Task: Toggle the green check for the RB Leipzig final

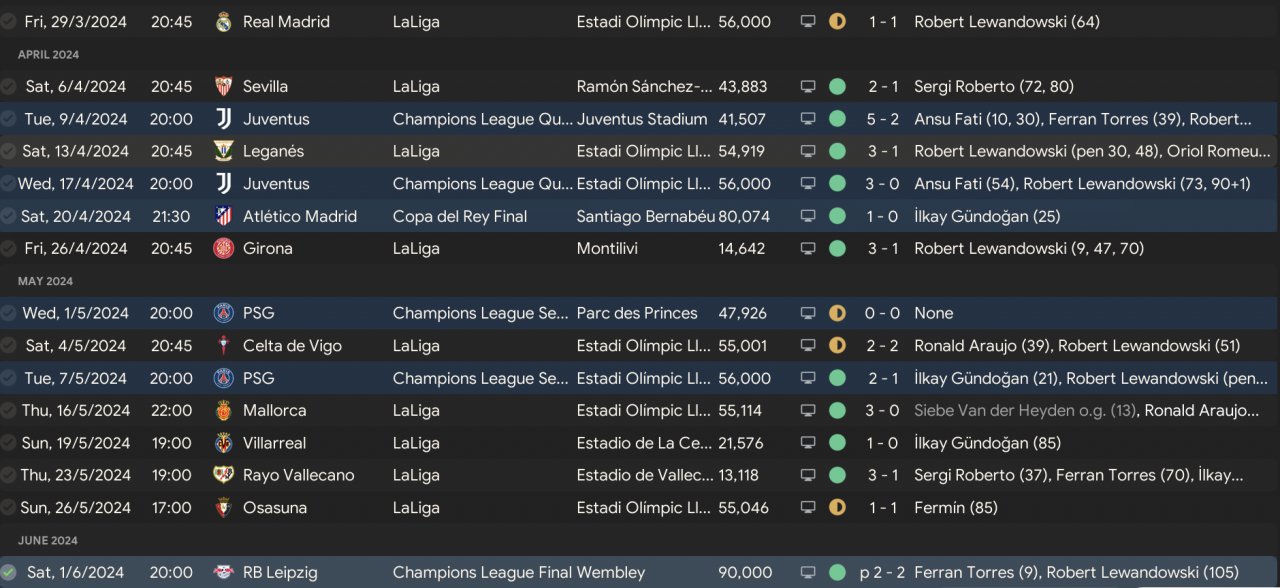Action: 9,573
